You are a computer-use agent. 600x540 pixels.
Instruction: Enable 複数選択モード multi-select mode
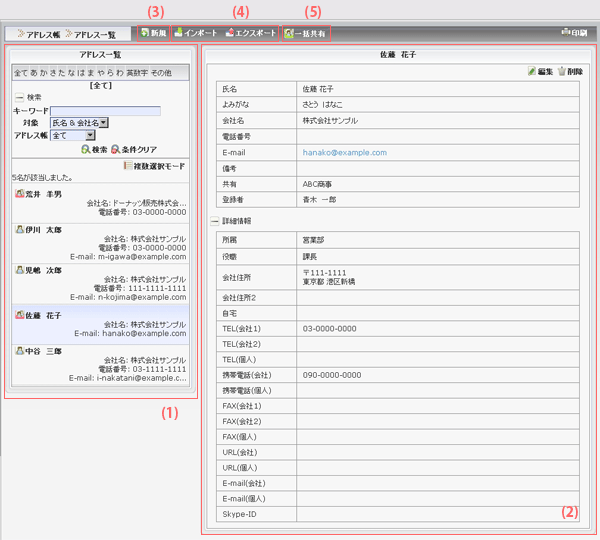click(154, 166)
